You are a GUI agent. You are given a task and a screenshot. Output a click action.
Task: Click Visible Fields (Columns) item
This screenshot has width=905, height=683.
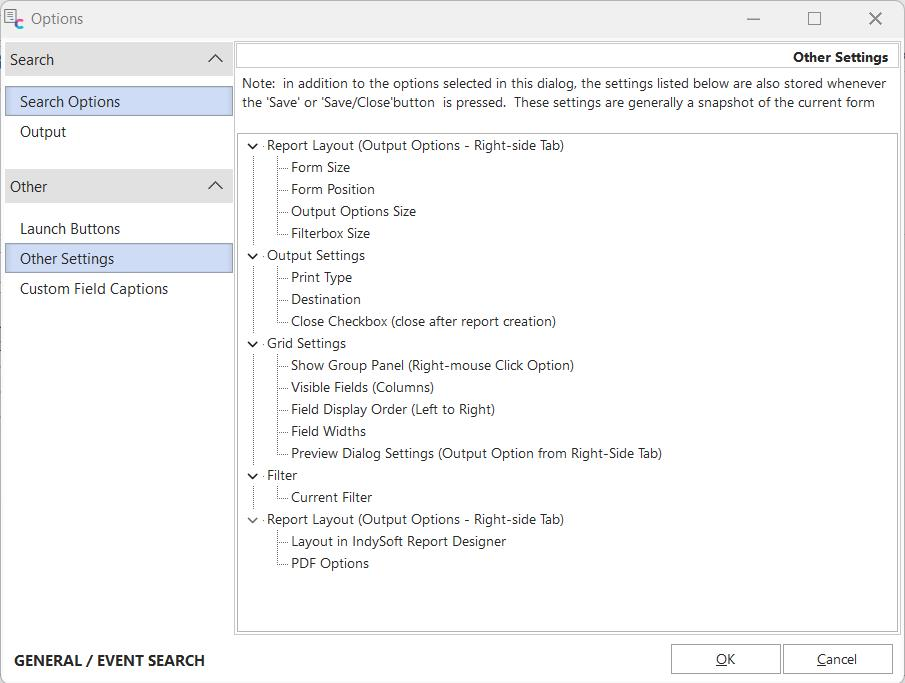[x=362, y=388]
